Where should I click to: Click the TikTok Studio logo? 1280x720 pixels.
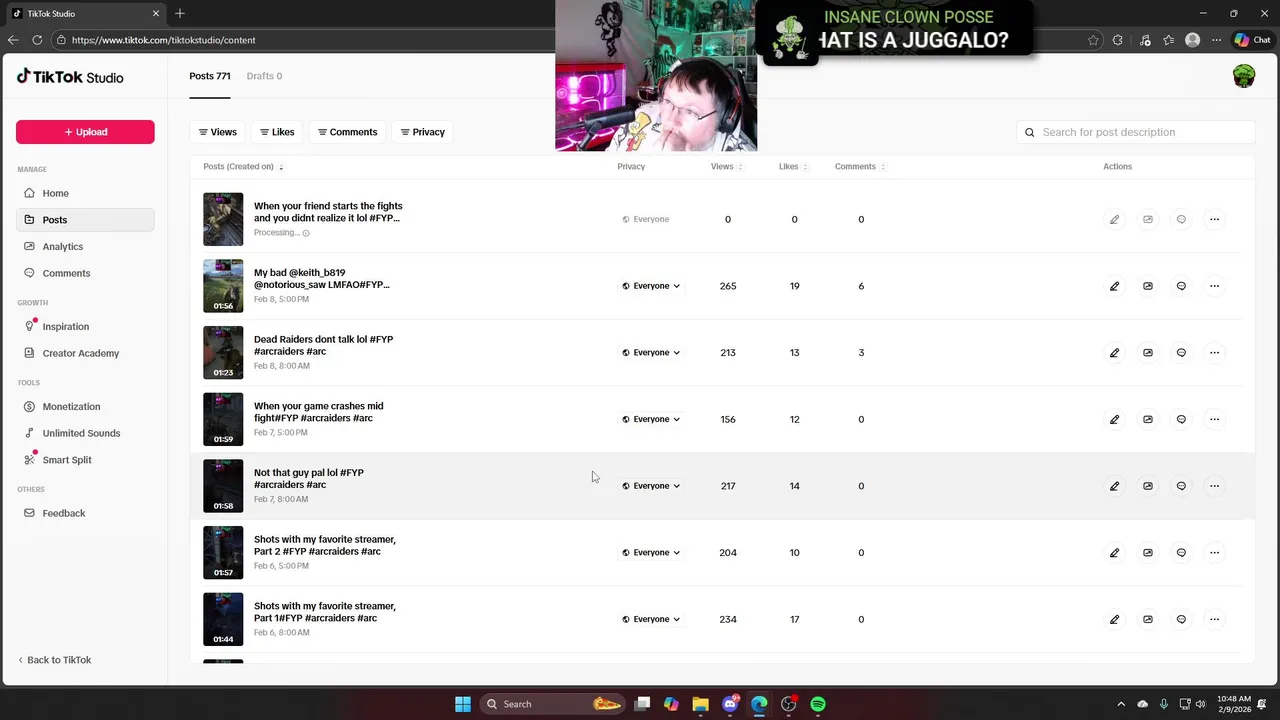(x=70, y=77)
